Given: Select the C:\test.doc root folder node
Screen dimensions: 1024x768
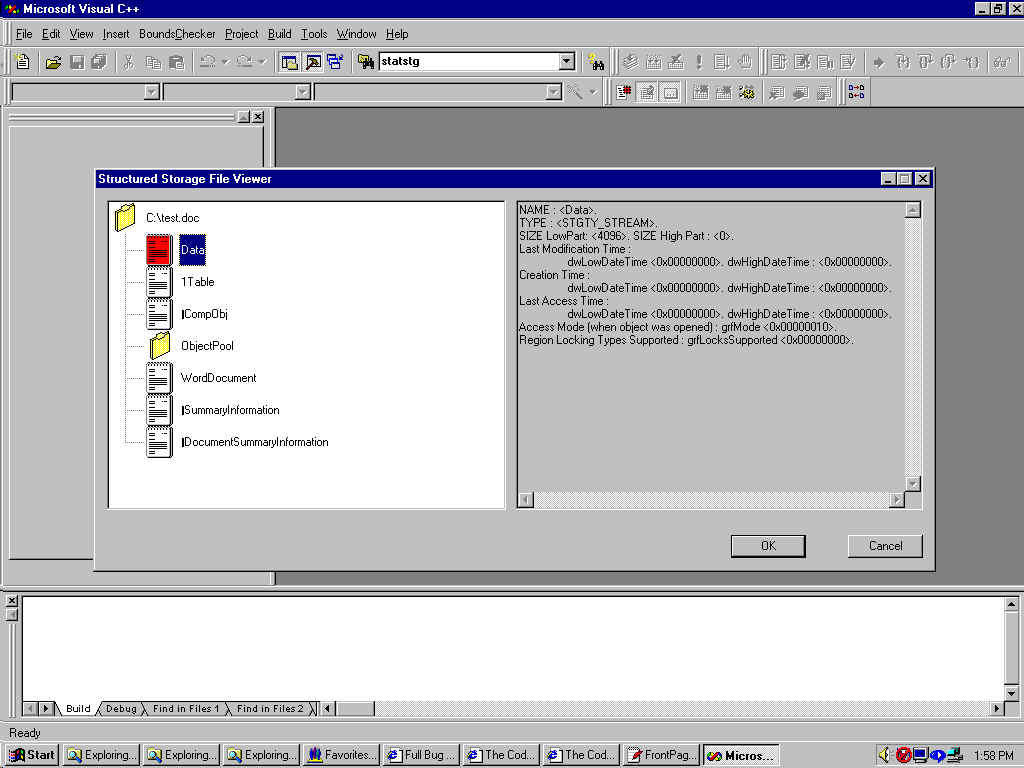Looking at the screenshot, I should point(172,218).
